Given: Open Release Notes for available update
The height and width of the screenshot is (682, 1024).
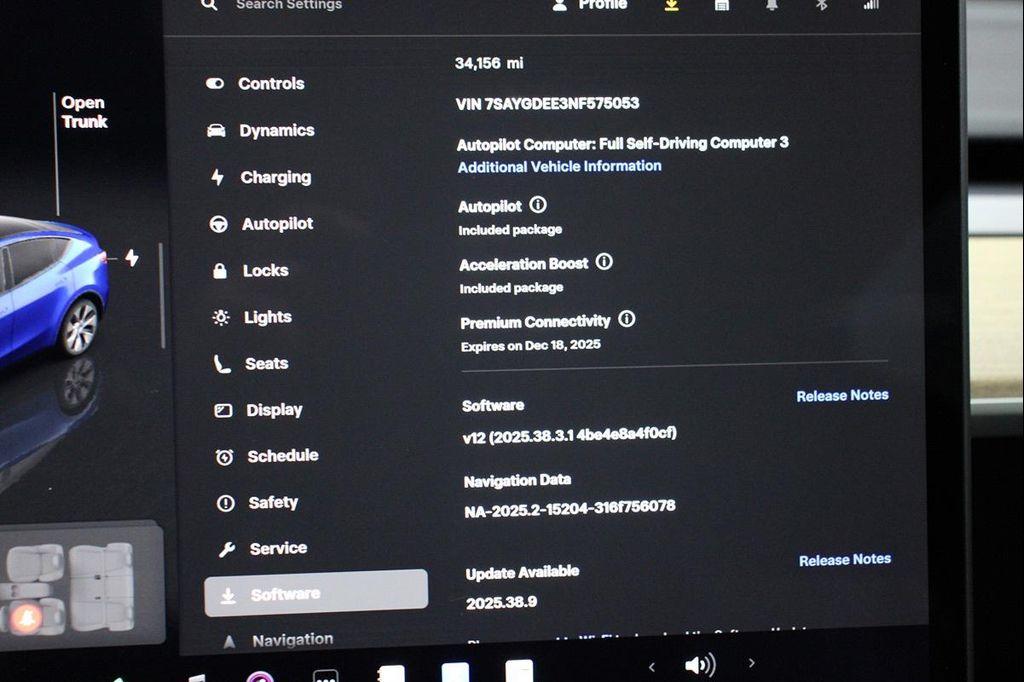Looking at the screenshot, I should 844,560.
